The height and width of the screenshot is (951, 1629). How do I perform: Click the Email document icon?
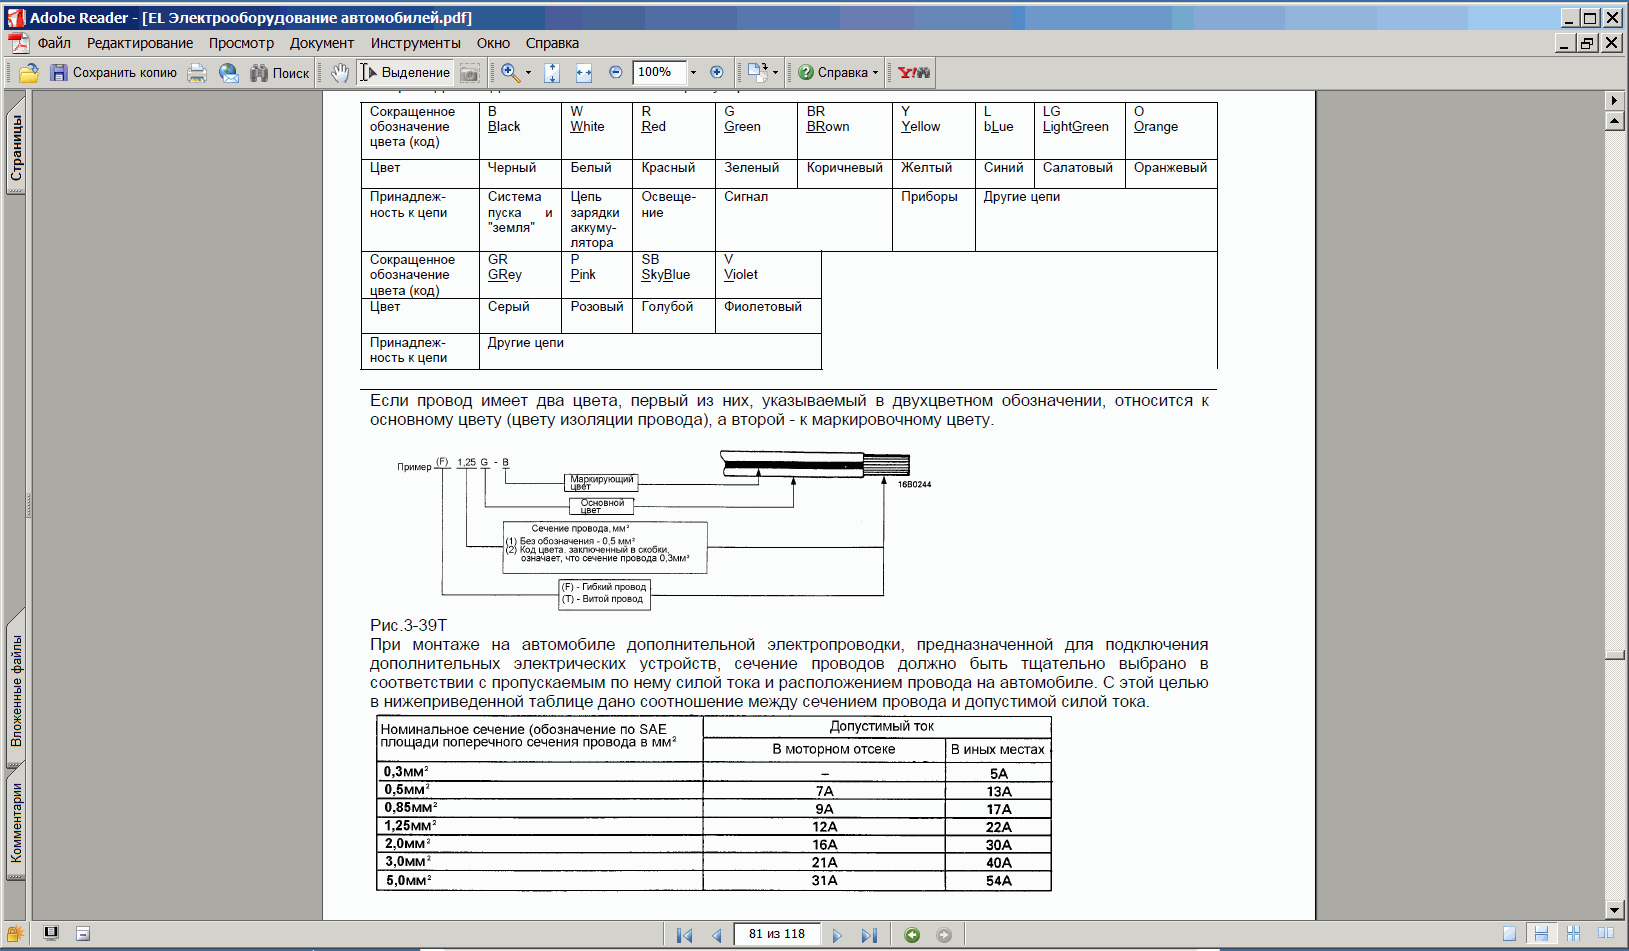coord(229,72)
